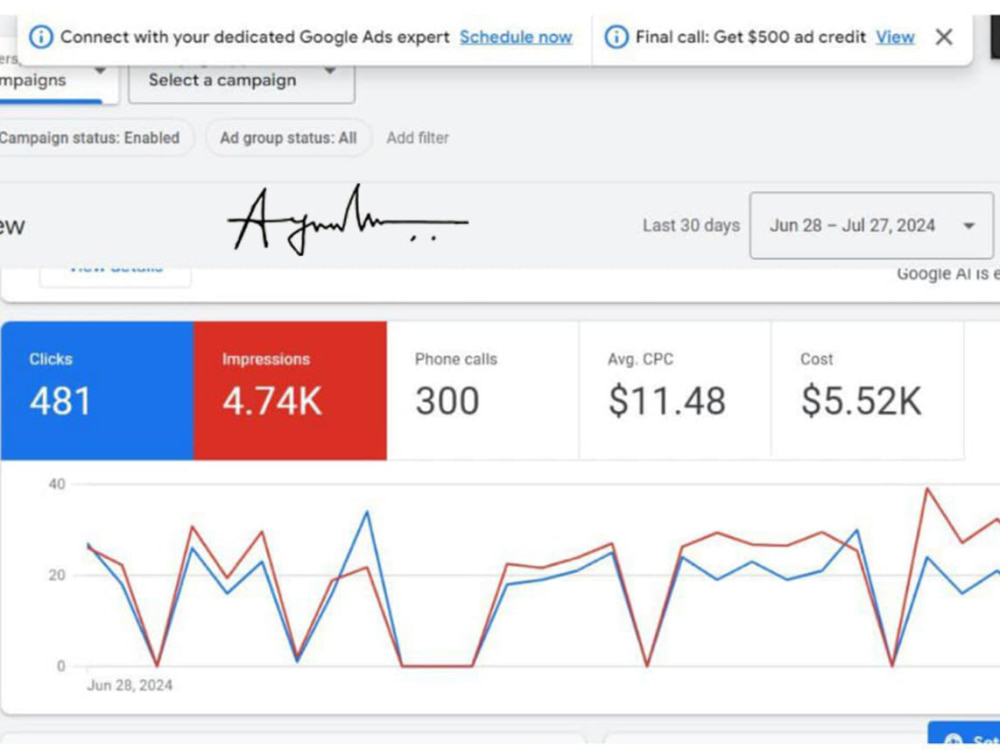
Task: Click info icon beside Final call message
Action: tap(616, 37)
